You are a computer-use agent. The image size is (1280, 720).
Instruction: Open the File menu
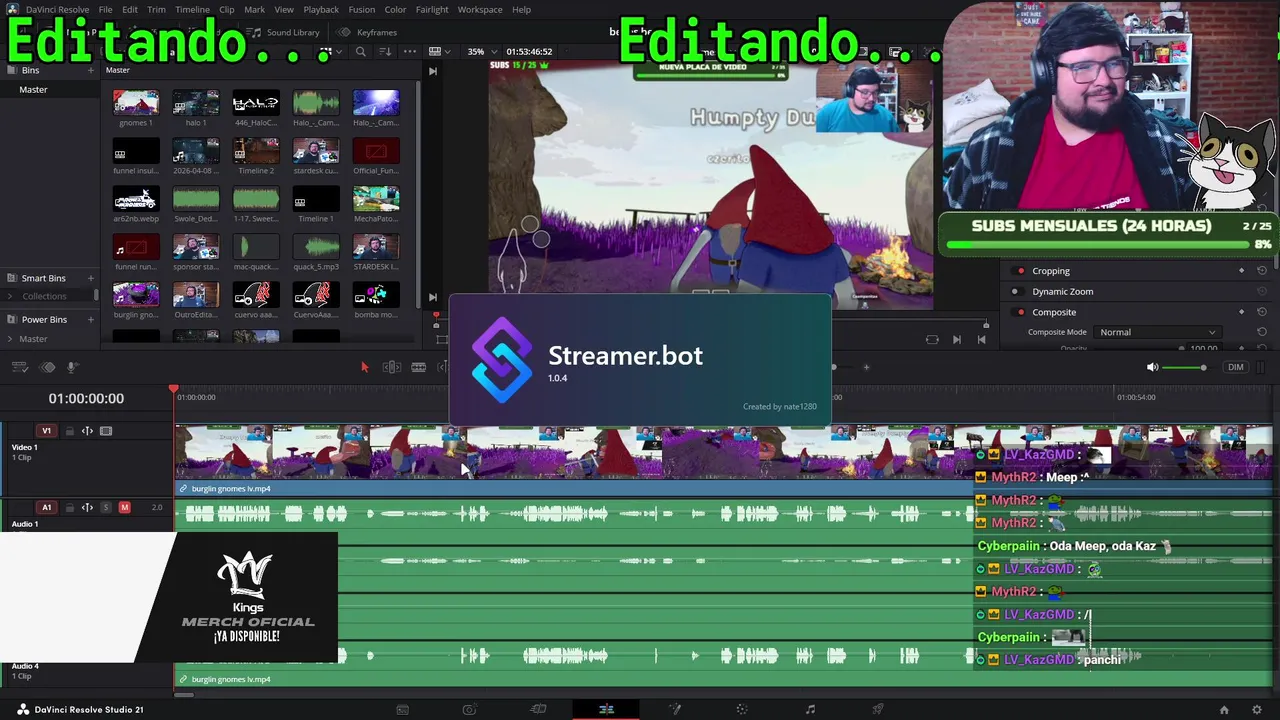pos(105,9)
